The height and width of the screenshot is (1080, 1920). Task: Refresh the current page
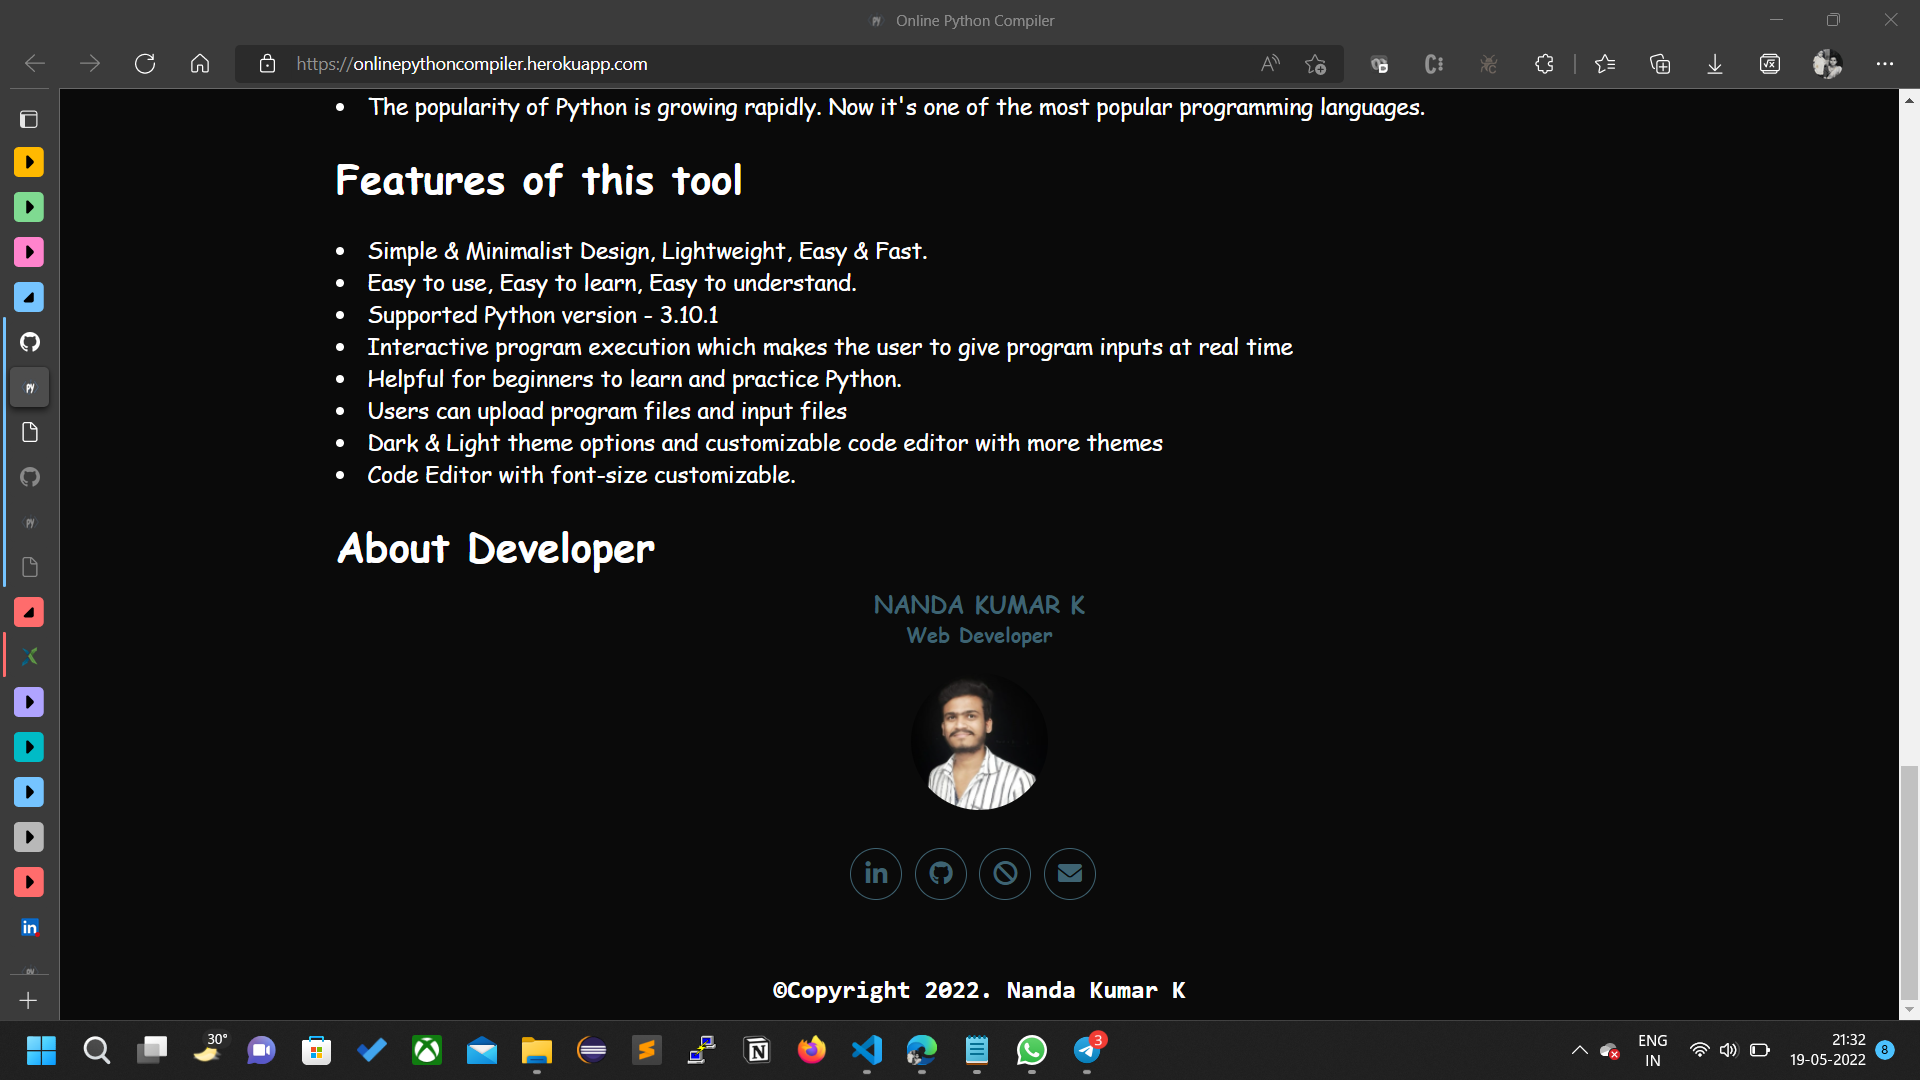coord(144,63)
